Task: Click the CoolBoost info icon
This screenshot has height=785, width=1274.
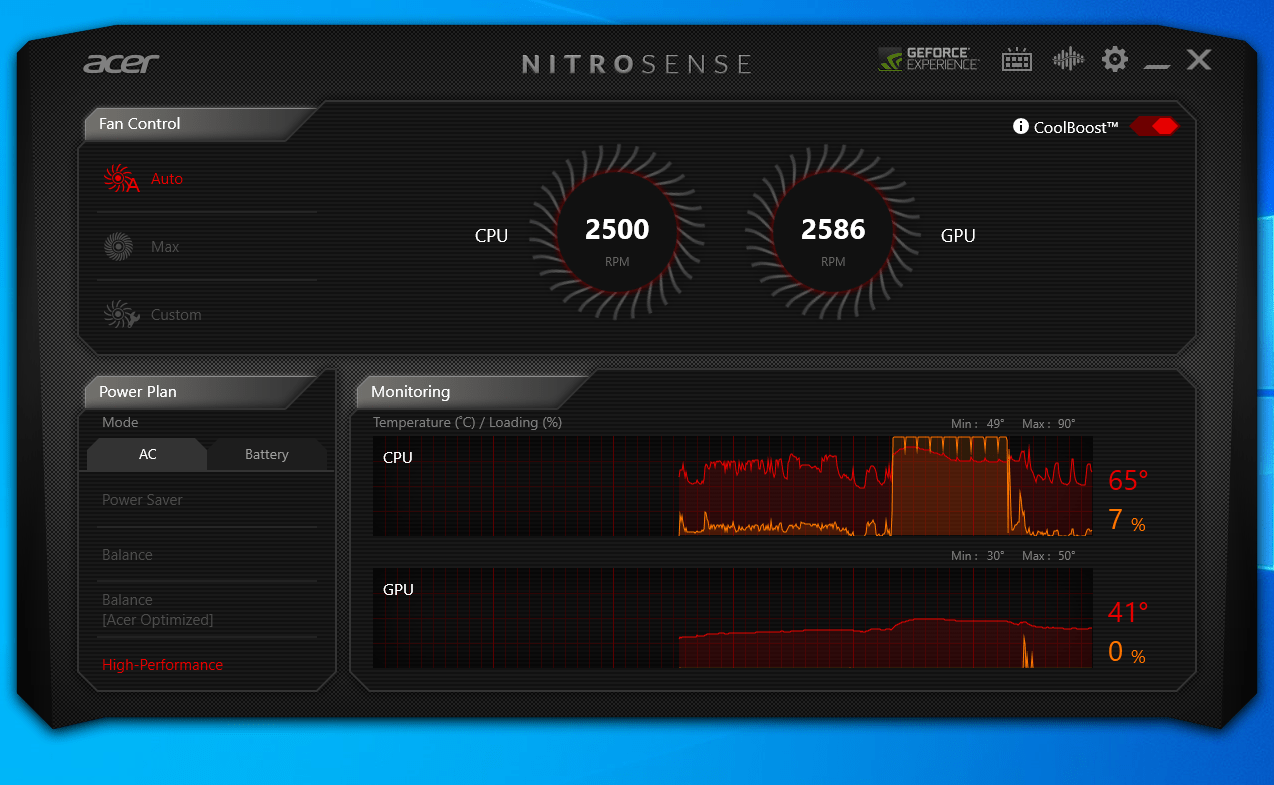Action: (1021, 127)
